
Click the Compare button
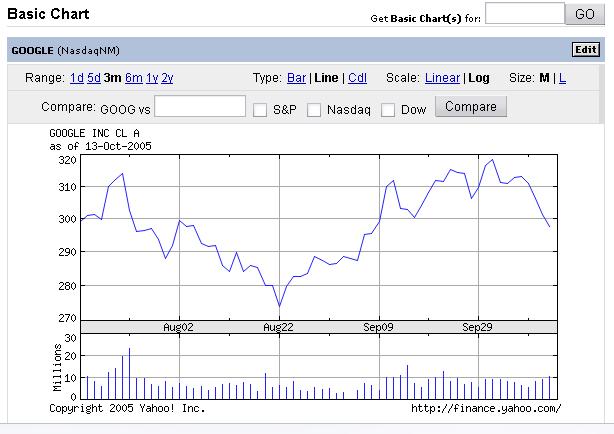click(x=470, y=107)
